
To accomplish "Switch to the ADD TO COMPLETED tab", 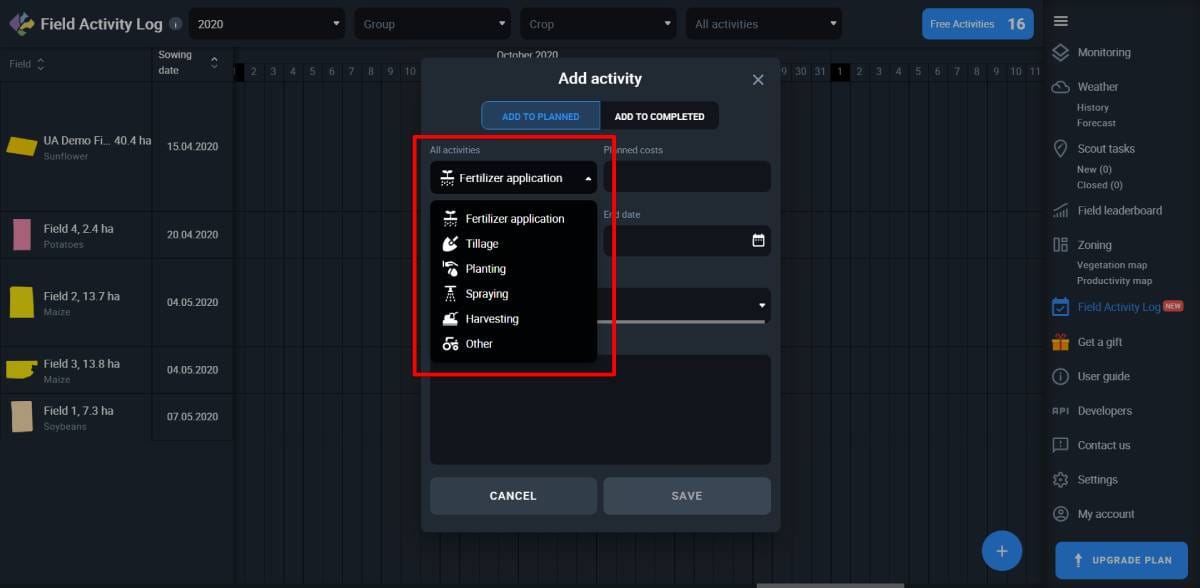I will point(660,115).
